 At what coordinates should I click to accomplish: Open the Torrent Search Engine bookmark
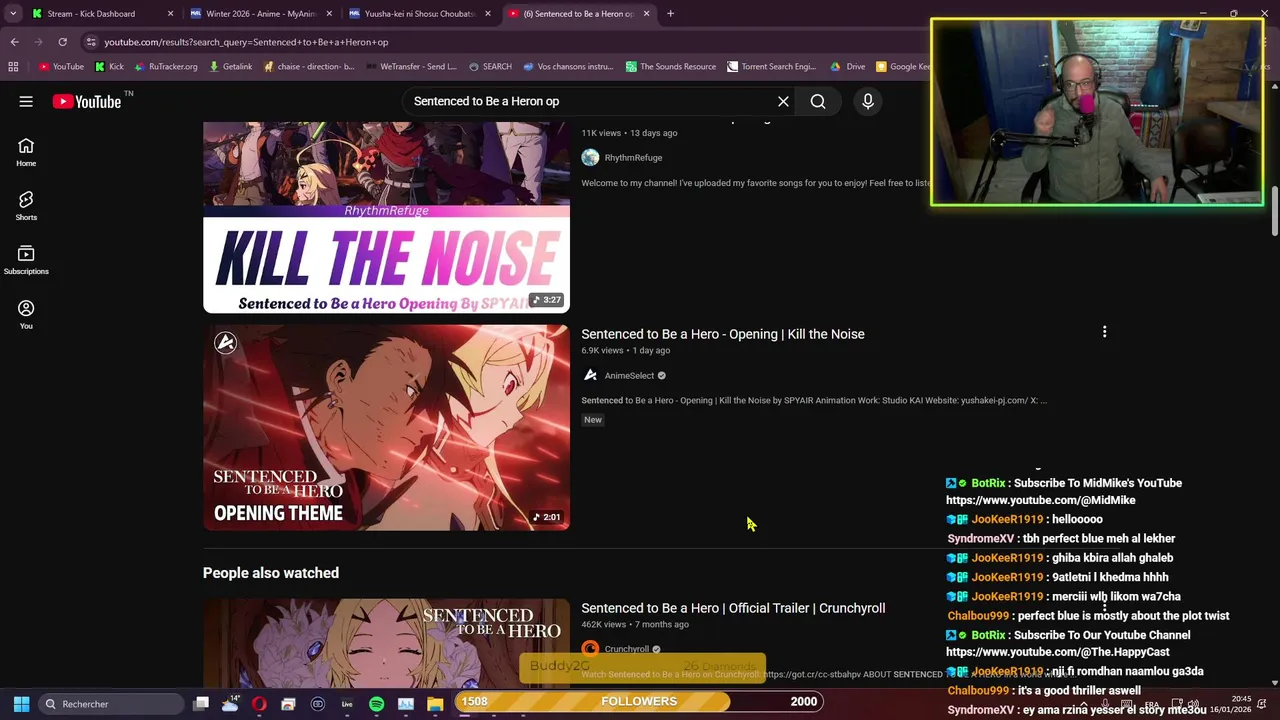[x=771, y=66]
